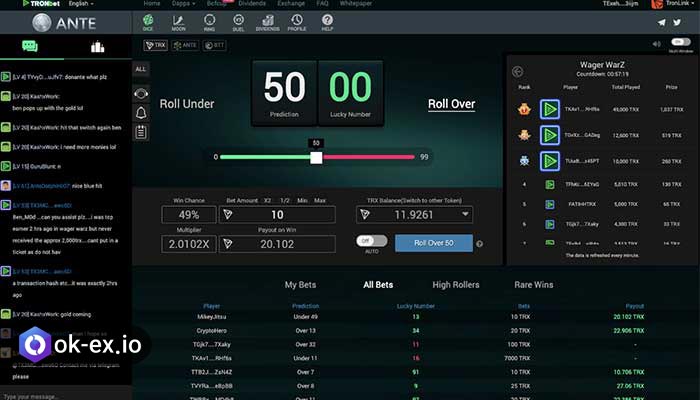Click the ANTE coin logo
The image size is (700, 400).
point(42,23)
